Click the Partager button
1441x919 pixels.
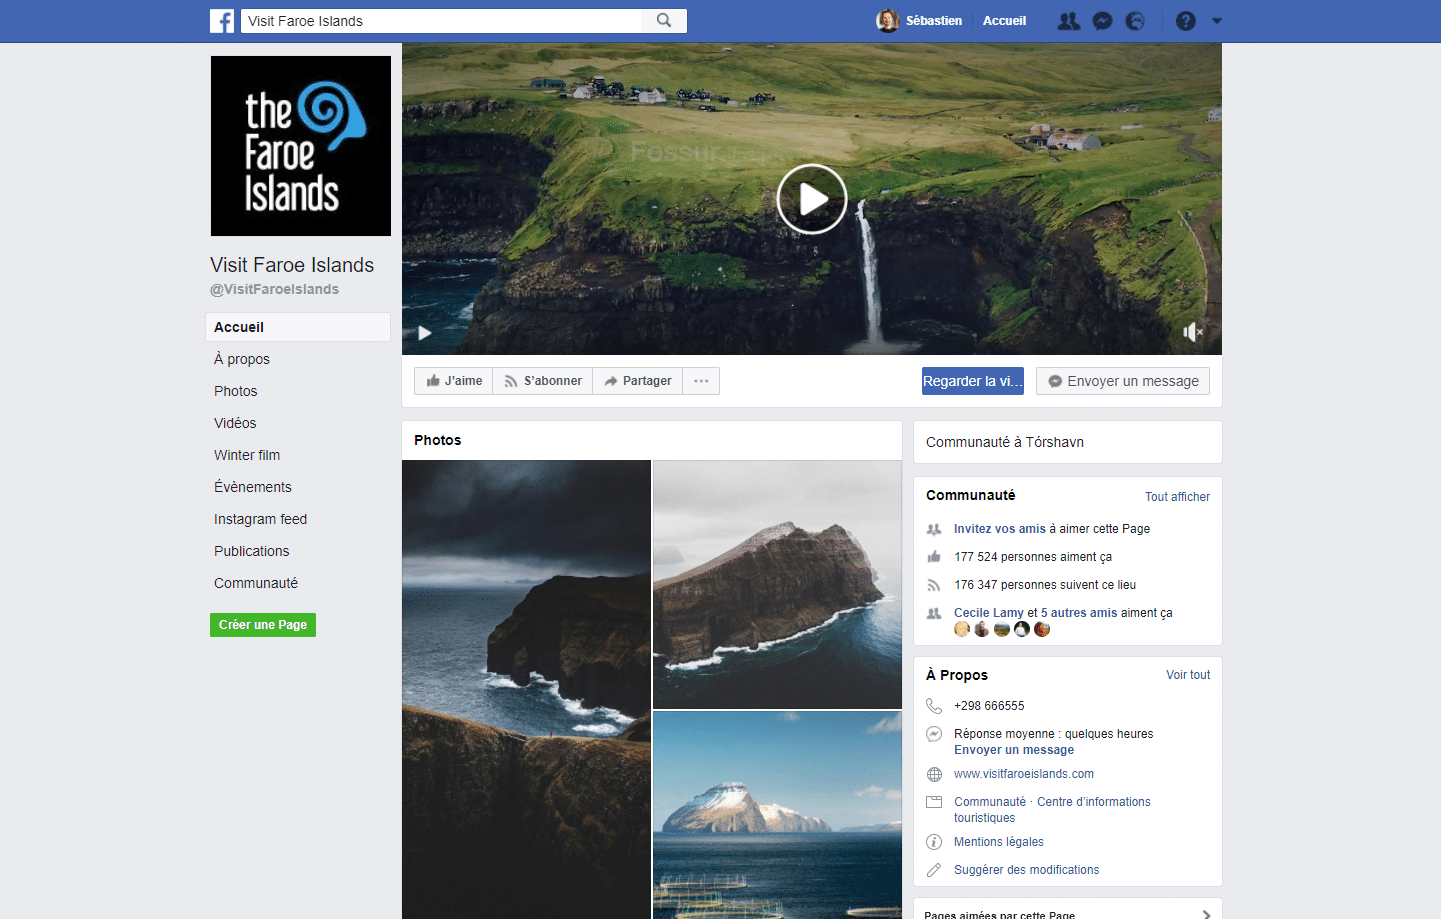point(638,381)
